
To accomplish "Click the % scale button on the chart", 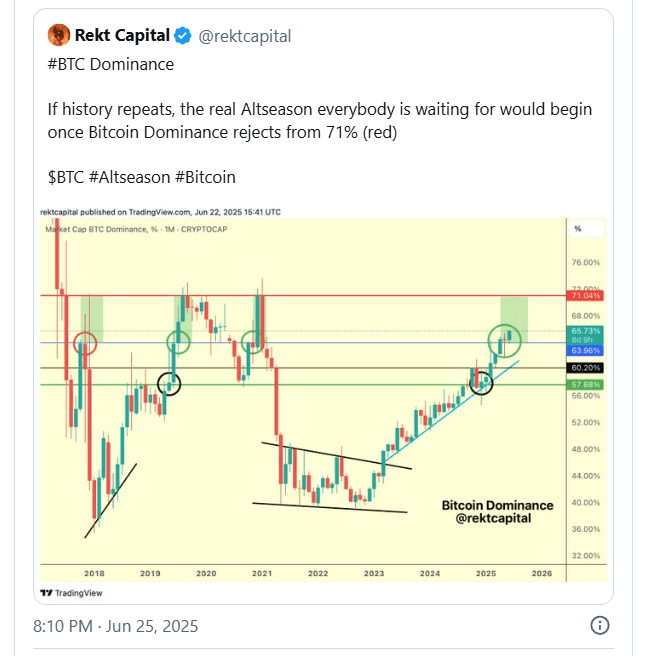I will [585, 229].
